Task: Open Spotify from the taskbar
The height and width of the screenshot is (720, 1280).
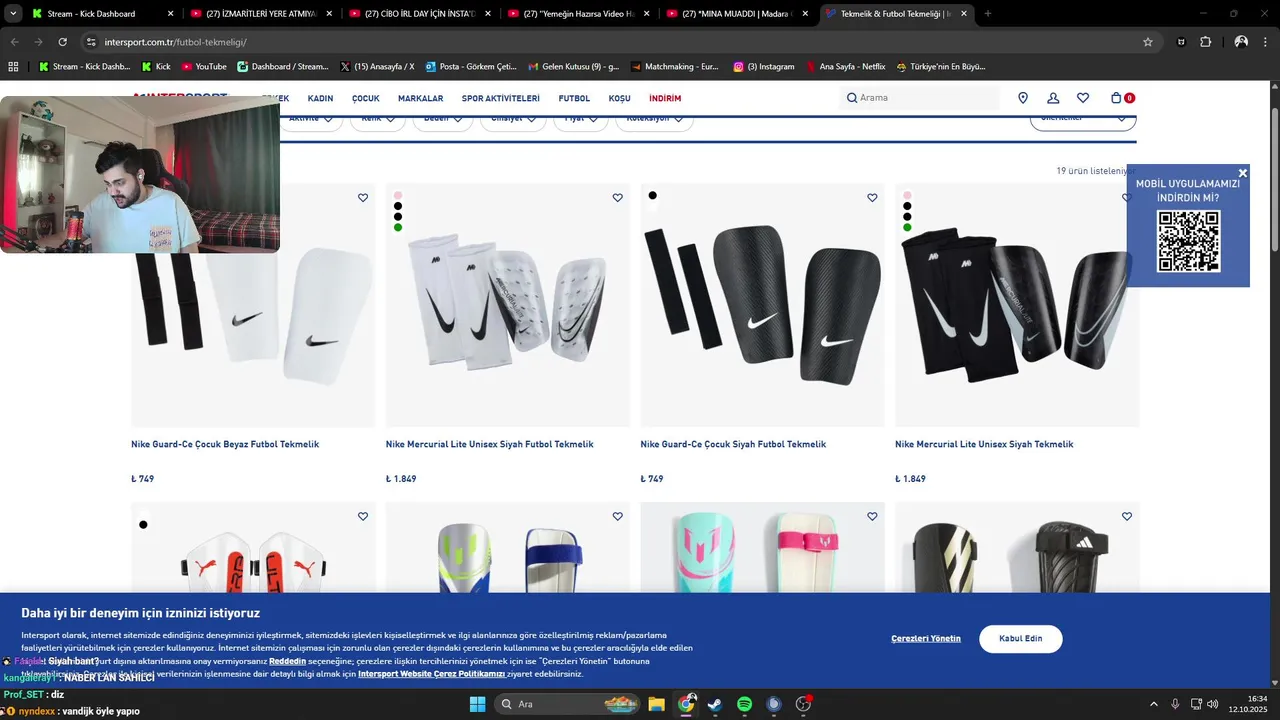Action: point(744,704)
